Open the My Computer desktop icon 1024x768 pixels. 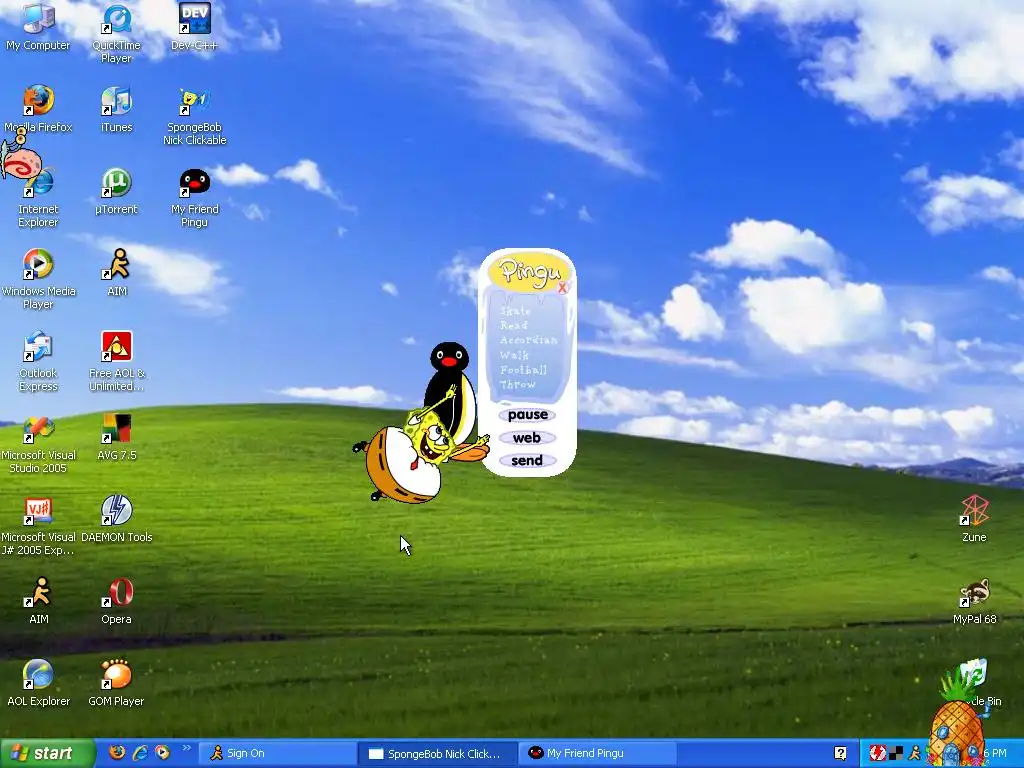(x=38, y=26)
